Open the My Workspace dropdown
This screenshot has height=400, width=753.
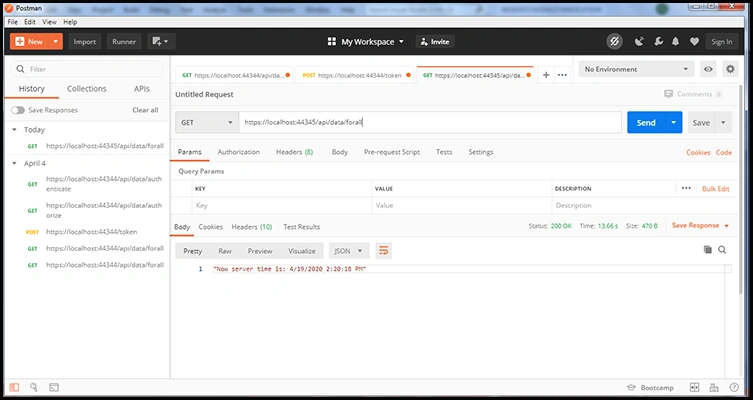tap(365, 42)
